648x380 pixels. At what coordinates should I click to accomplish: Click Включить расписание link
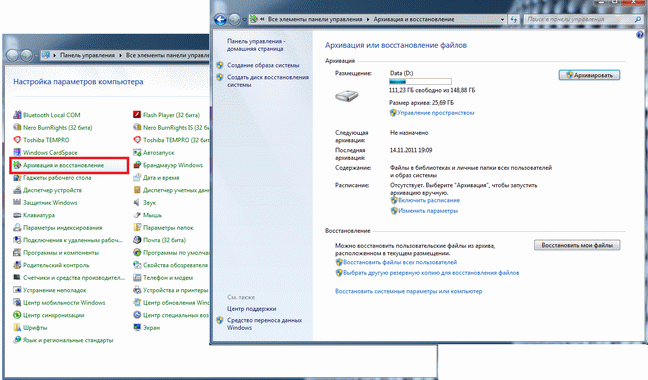pyautogui.click(x=429, y=200)
